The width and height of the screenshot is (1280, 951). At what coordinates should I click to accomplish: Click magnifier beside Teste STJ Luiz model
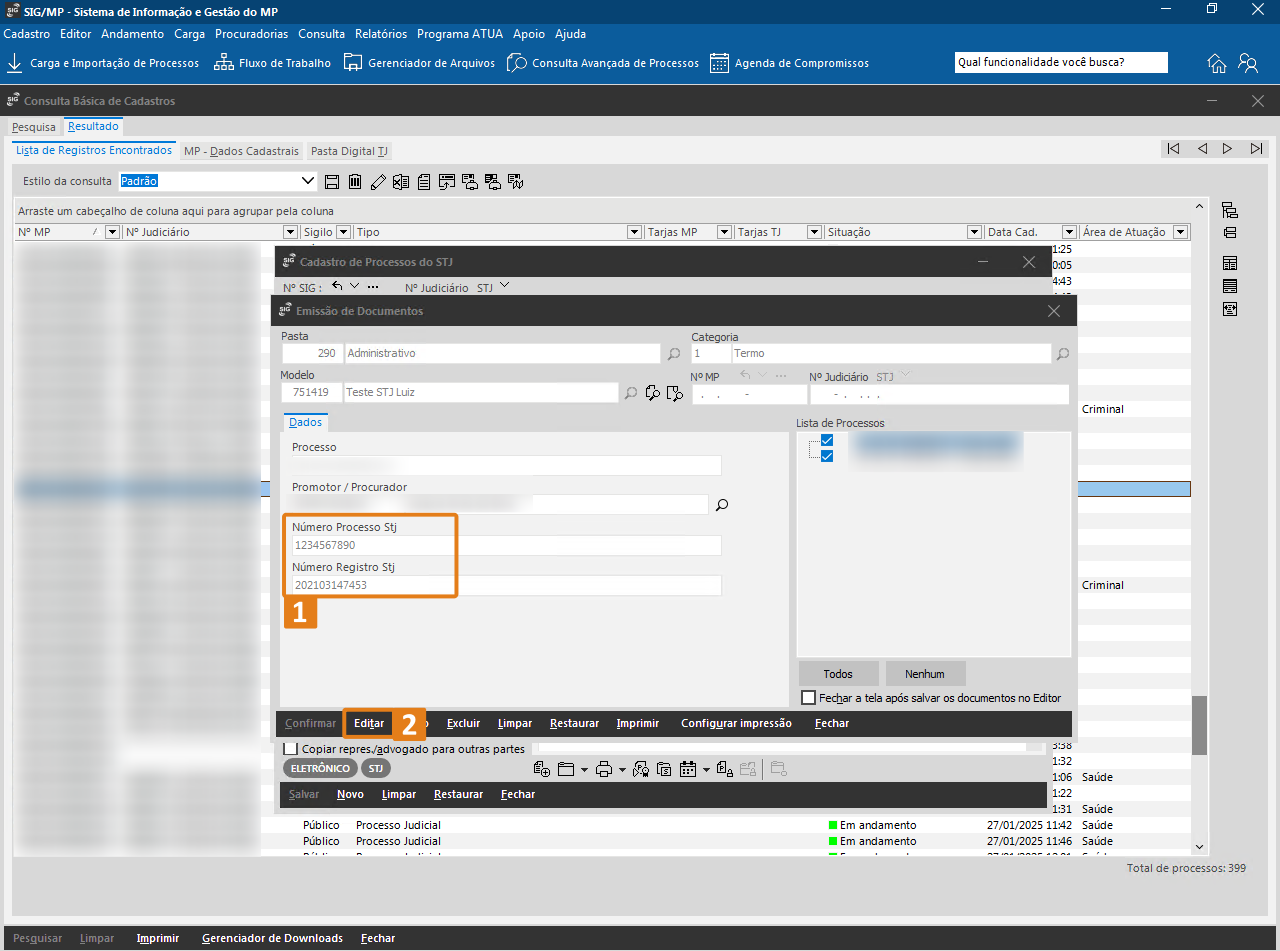click(631, 393)
